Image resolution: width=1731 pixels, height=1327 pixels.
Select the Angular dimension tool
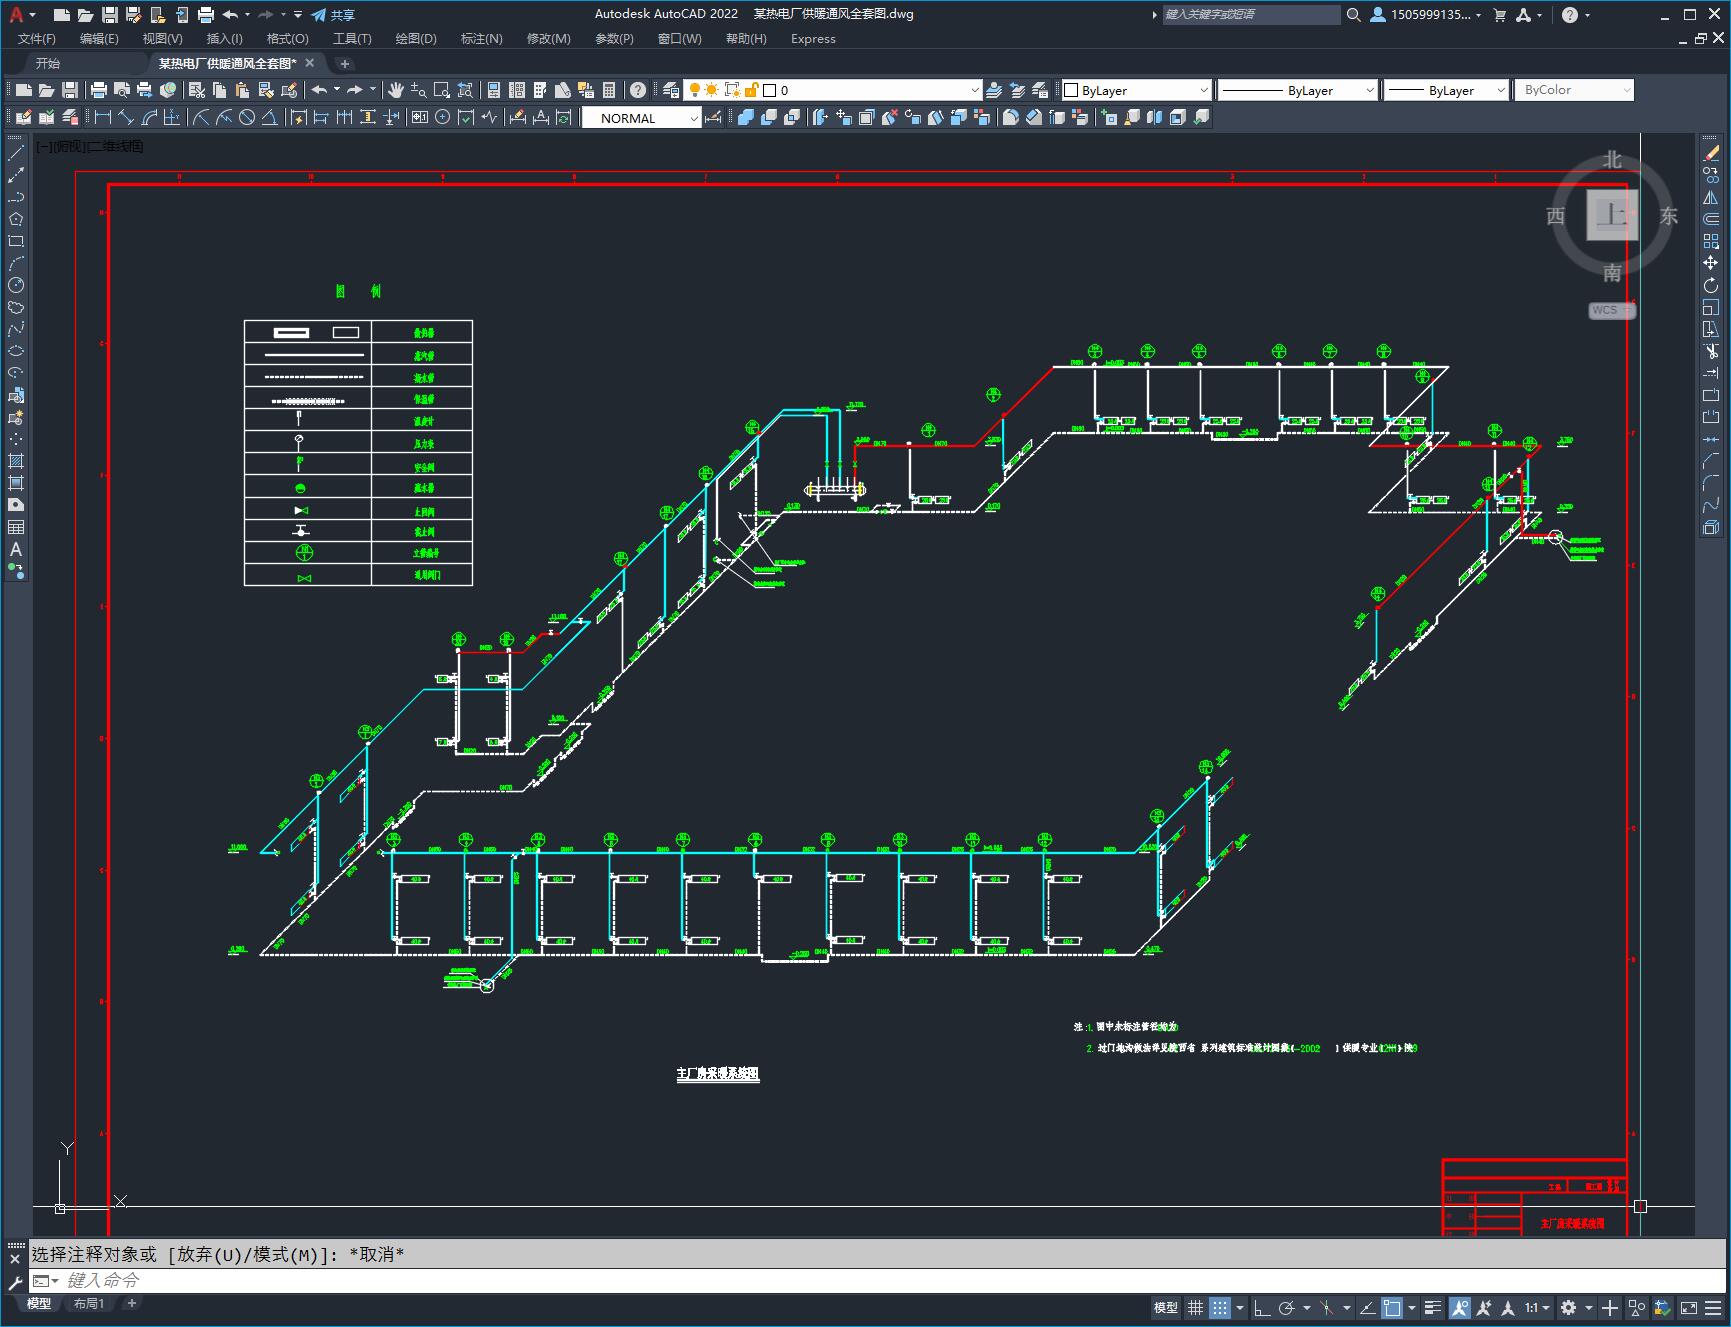(270, 118)
